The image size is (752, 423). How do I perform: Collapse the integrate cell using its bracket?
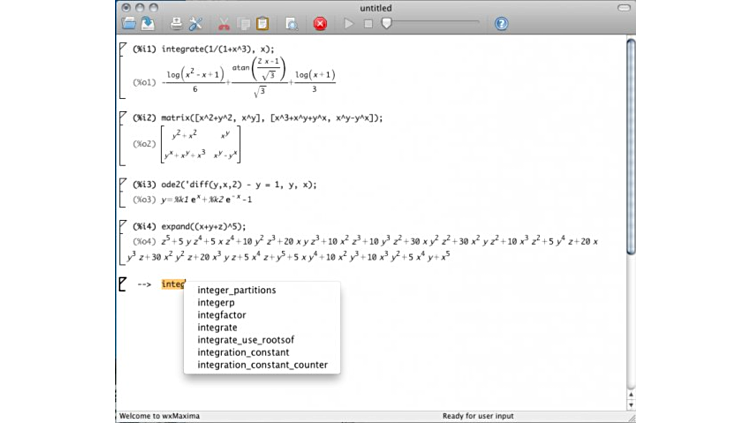[x=122, y=72]
